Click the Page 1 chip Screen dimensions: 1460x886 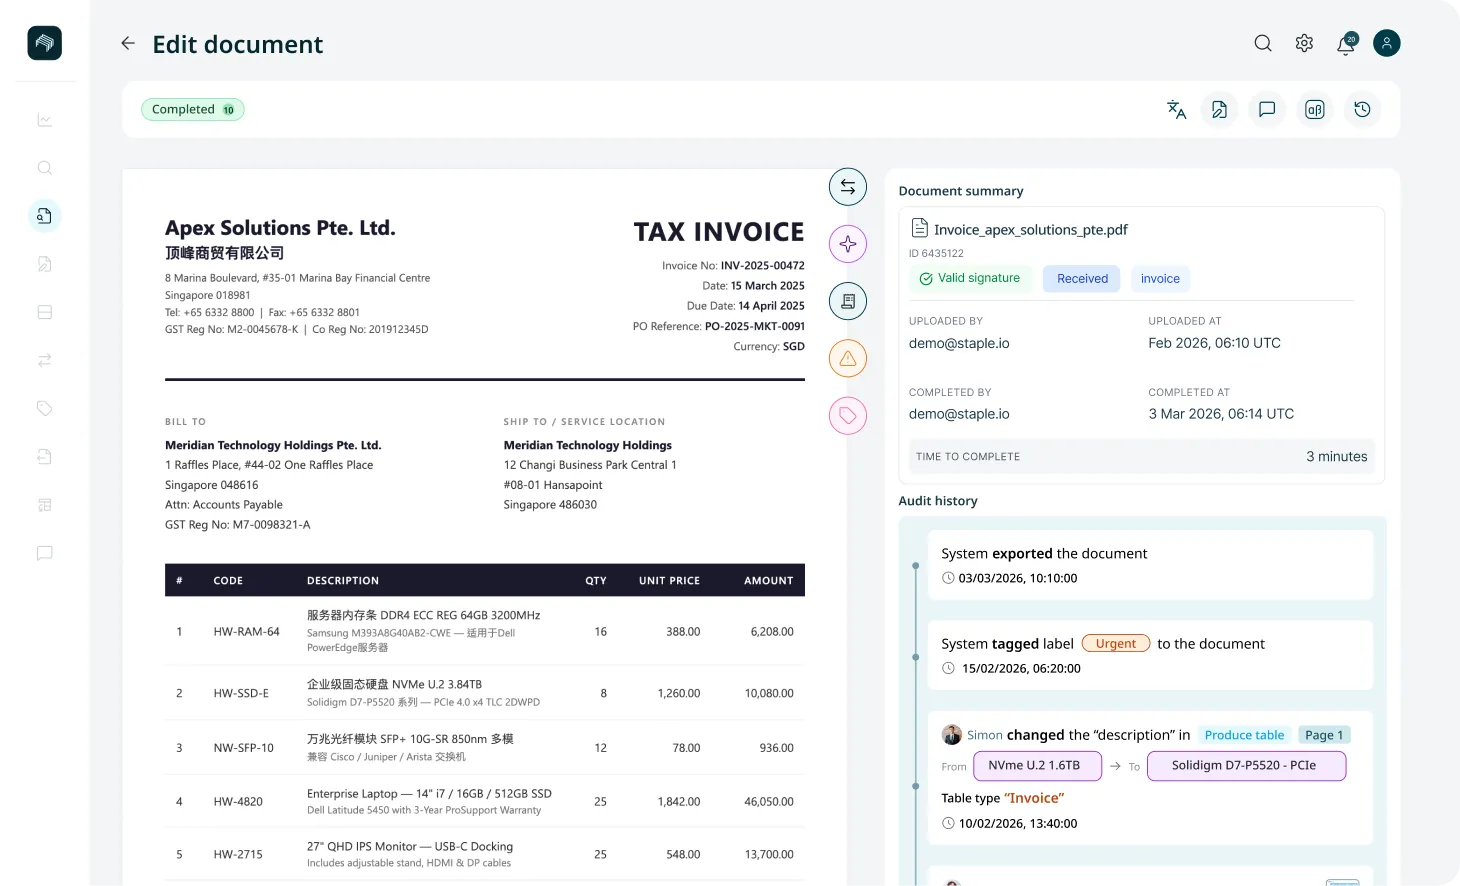(x=1324, y=735)
